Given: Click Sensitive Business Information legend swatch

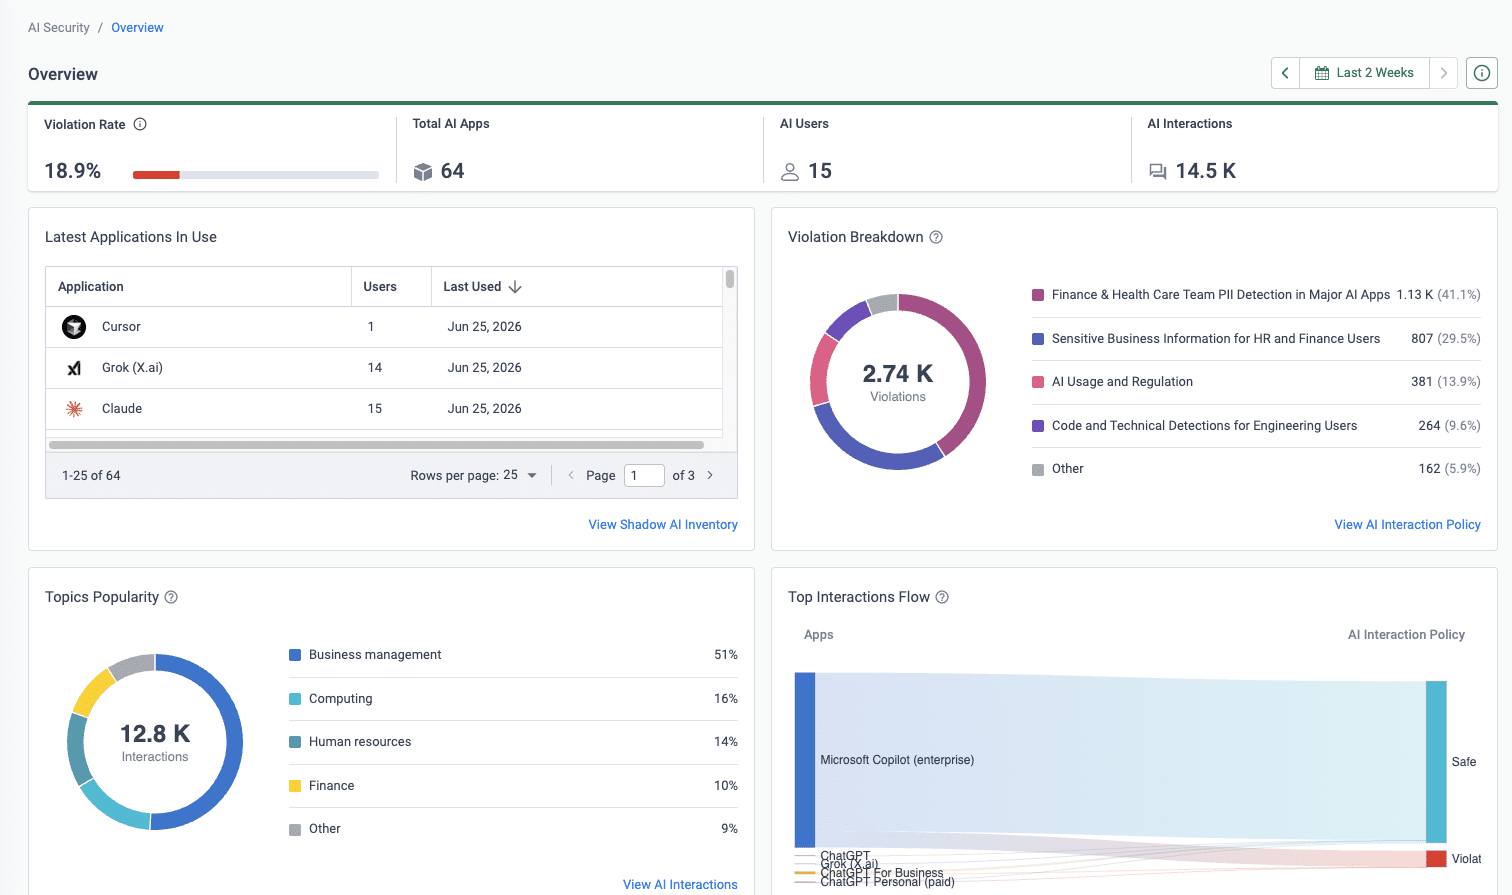Looking at the screenshot, I should (x=1038, y=339).
